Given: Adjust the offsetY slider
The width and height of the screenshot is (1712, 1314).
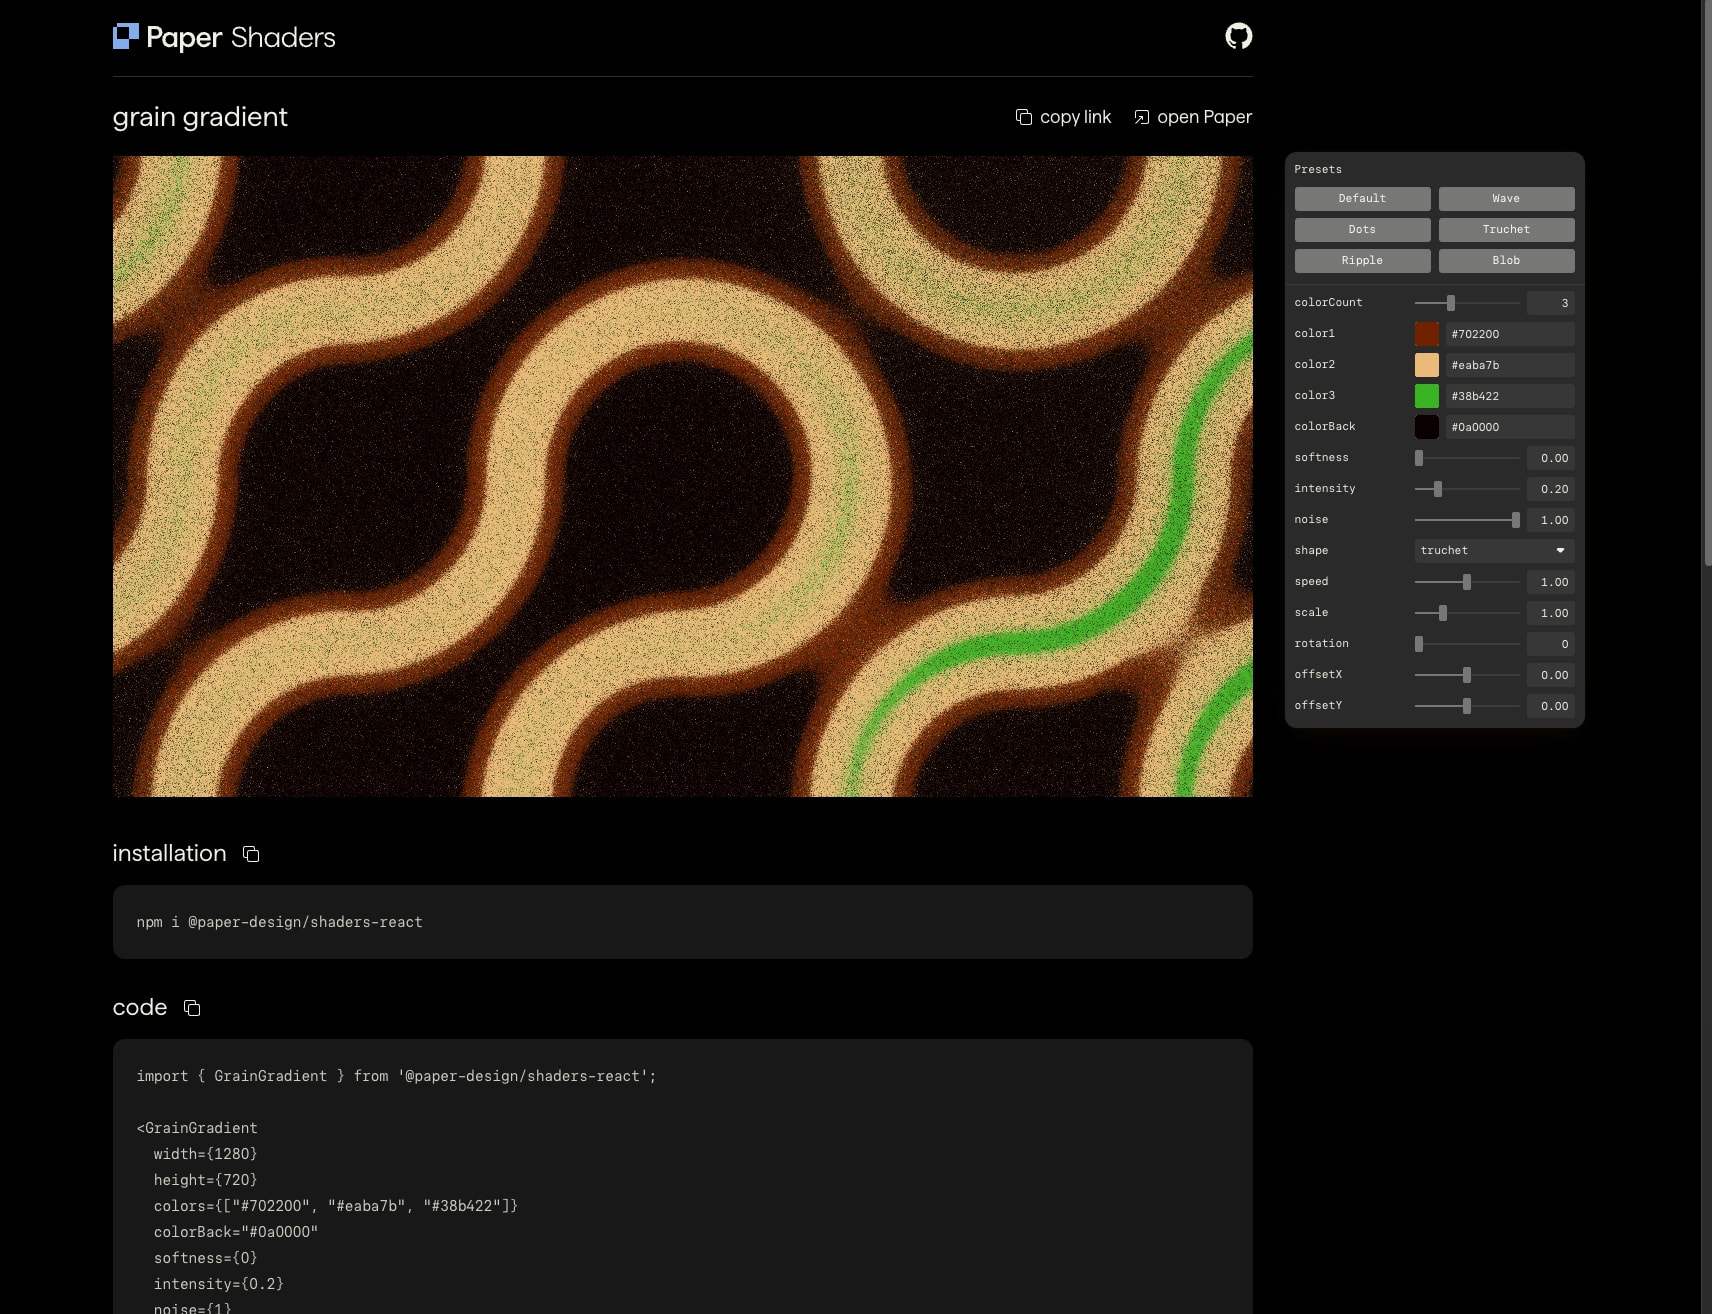Looking at the screenshot, I should click(1467, 706).
